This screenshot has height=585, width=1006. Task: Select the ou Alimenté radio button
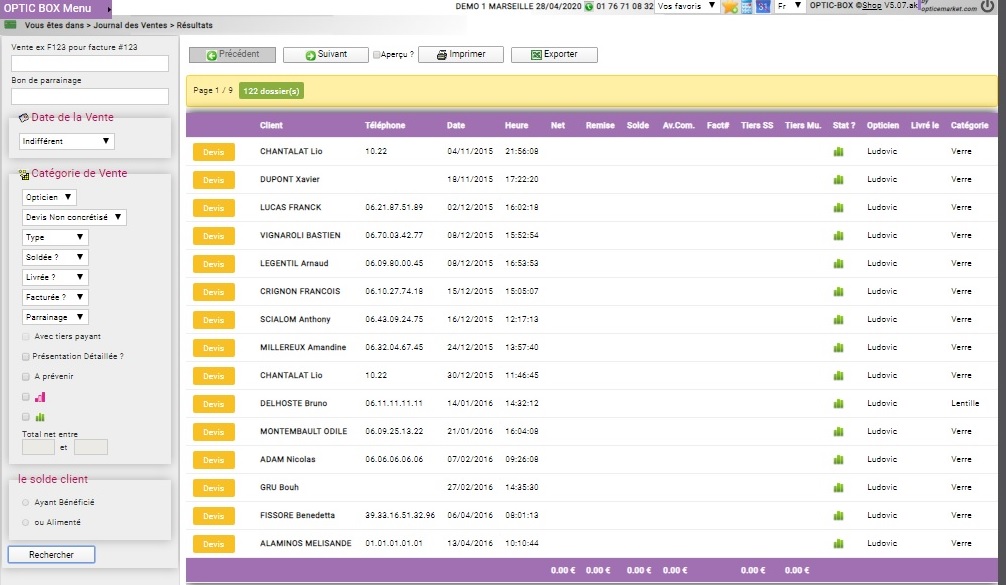26,523
